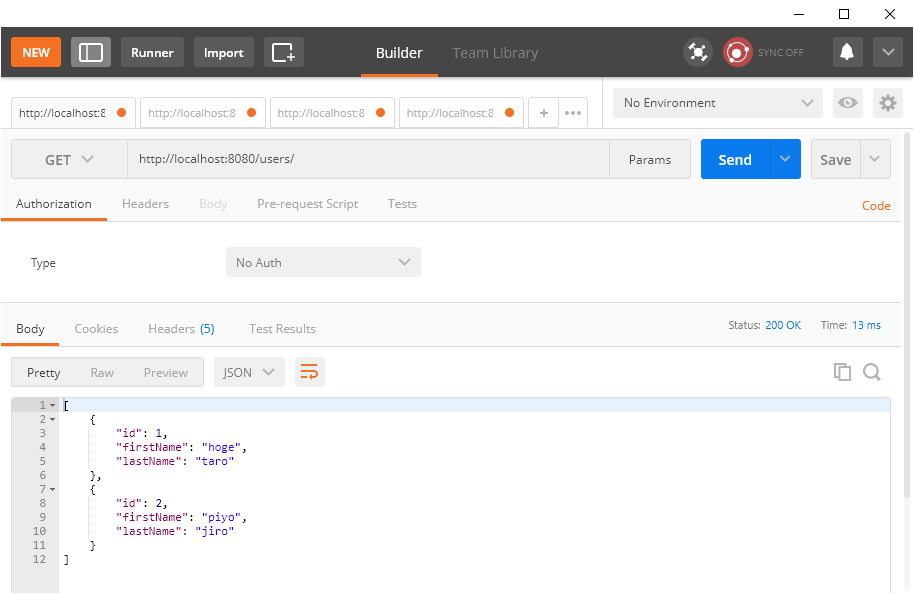The width and height of the screenshot is (914, 594).
Task: Click the "hoge" value in response
Action: pyautogui.click(x=221, y=447)
